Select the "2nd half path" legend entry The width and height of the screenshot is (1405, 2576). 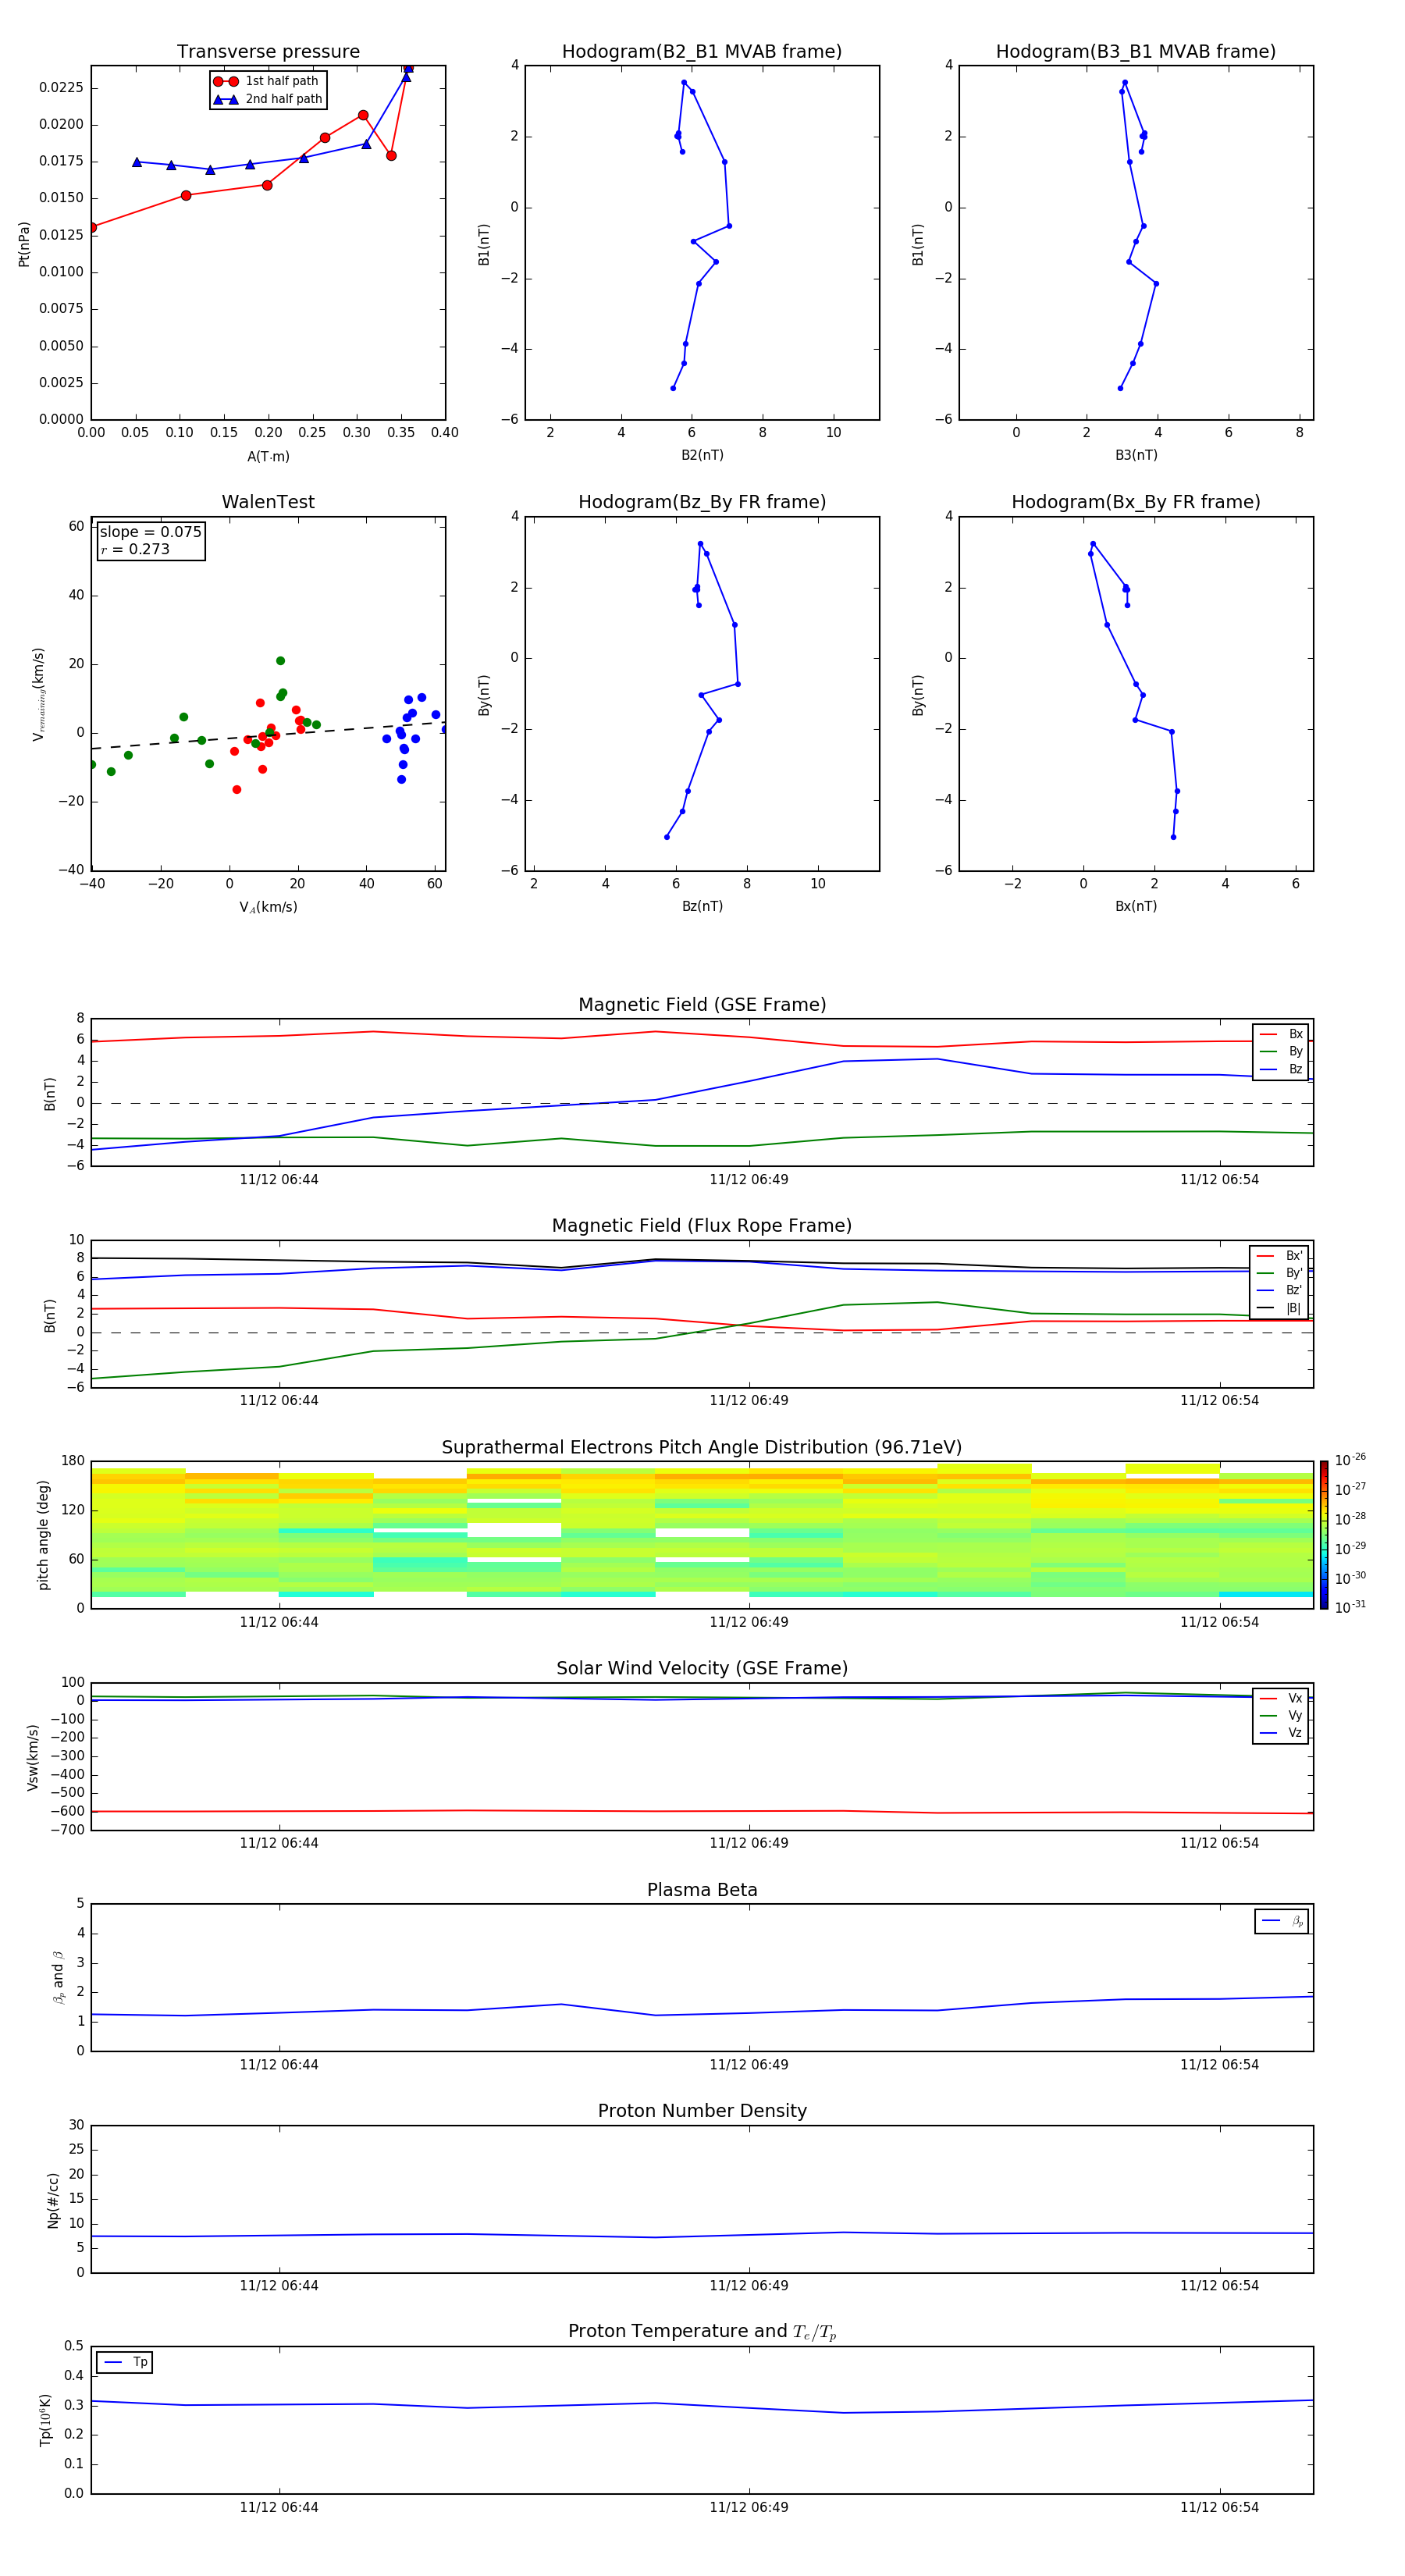coord(269,99)
